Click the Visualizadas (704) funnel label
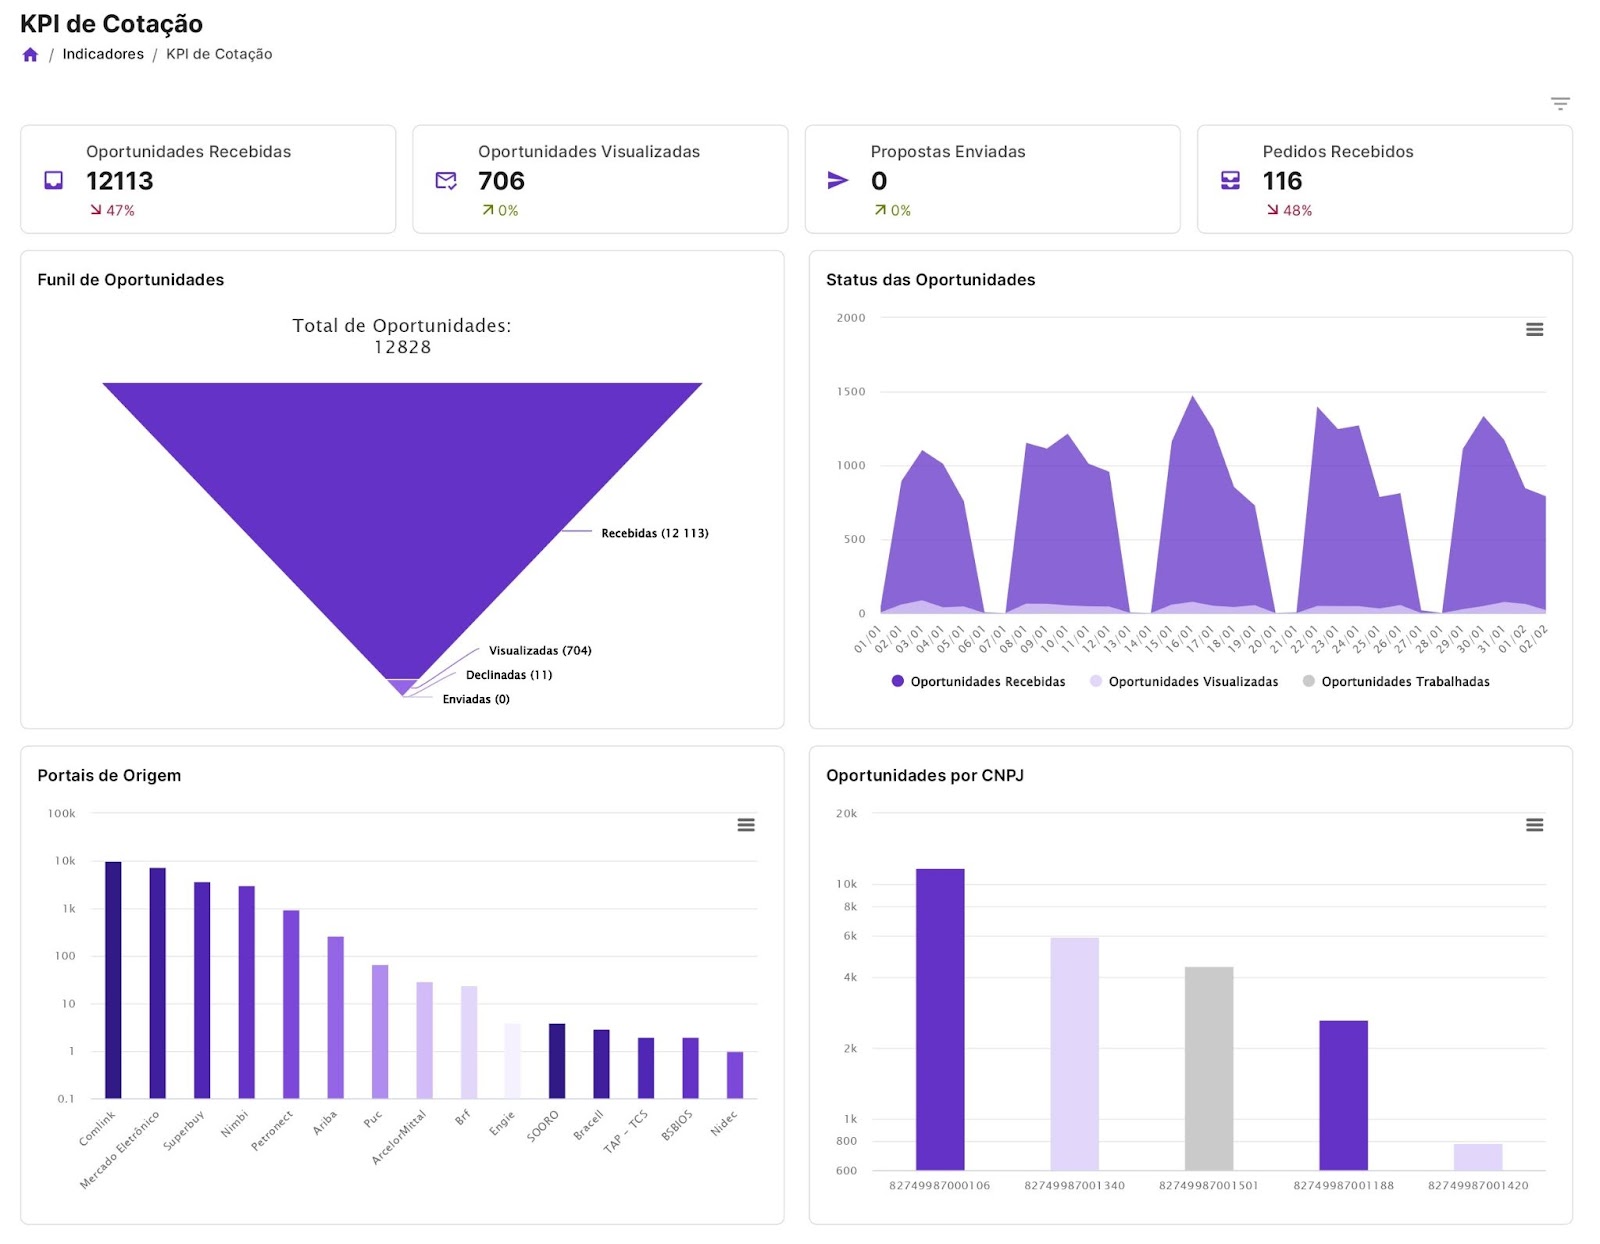This screenshot has width=1600, height=1244. pos(540,651)
